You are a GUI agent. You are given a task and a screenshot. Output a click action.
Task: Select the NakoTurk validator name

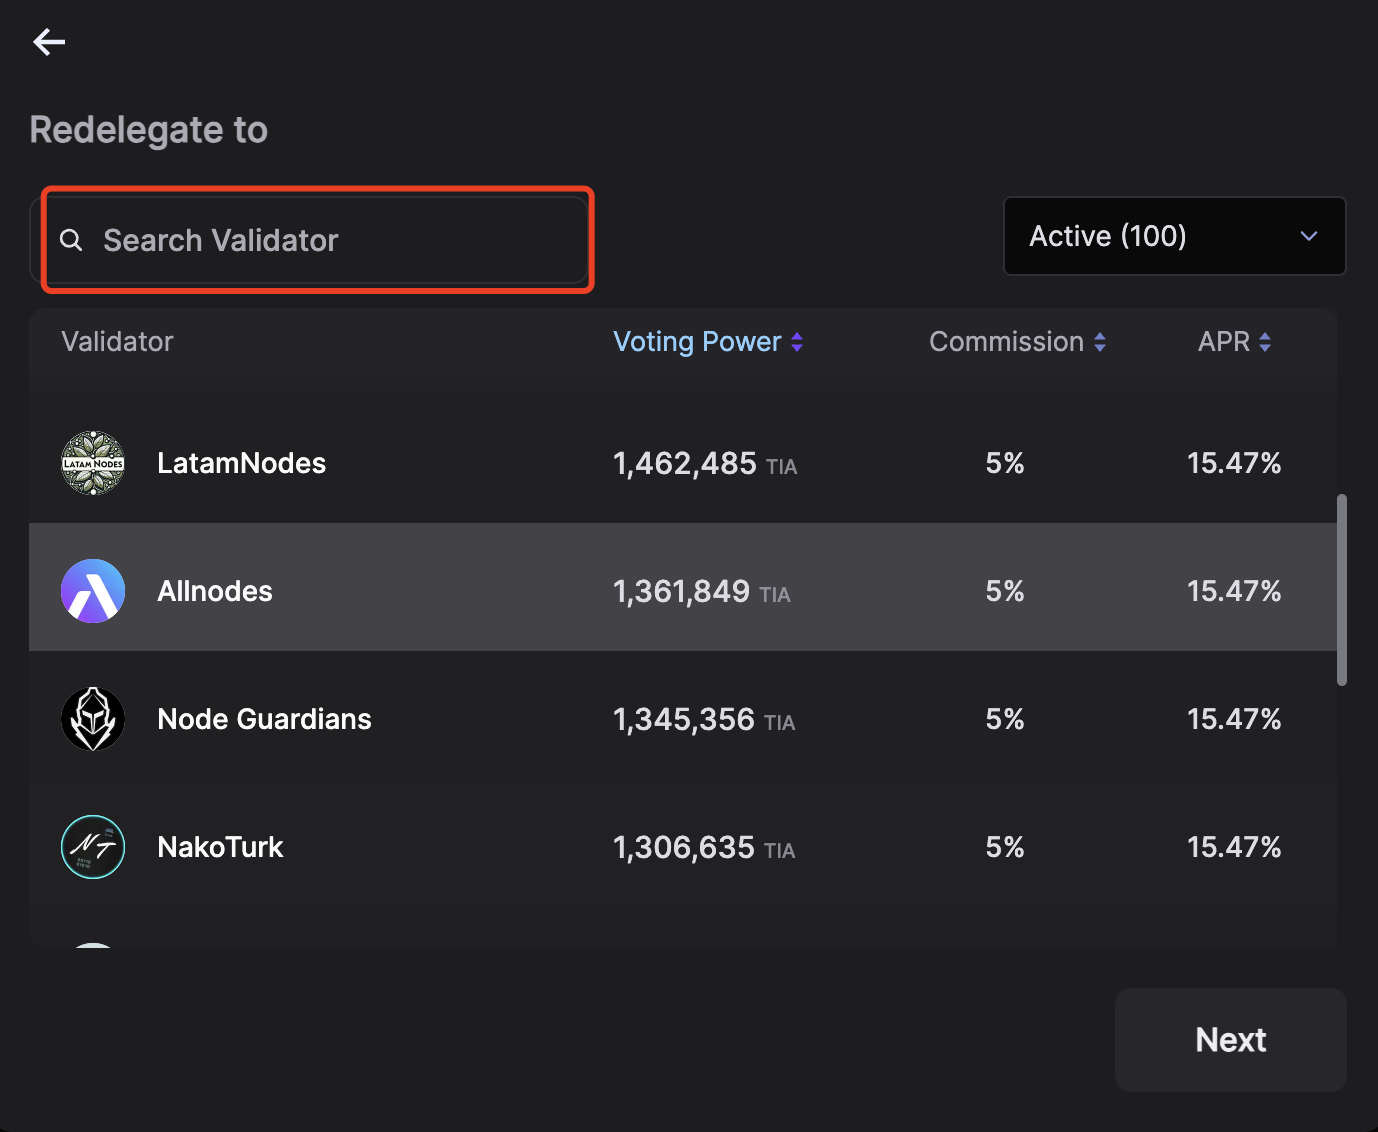220,847
